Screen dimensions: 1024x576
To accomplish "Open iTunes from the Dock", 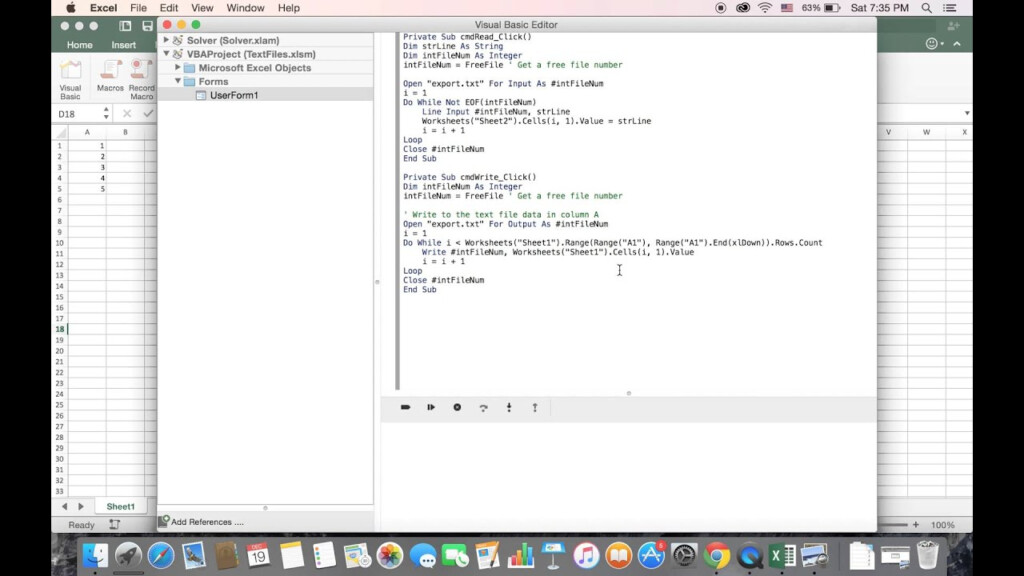I will tap(586, 556).
